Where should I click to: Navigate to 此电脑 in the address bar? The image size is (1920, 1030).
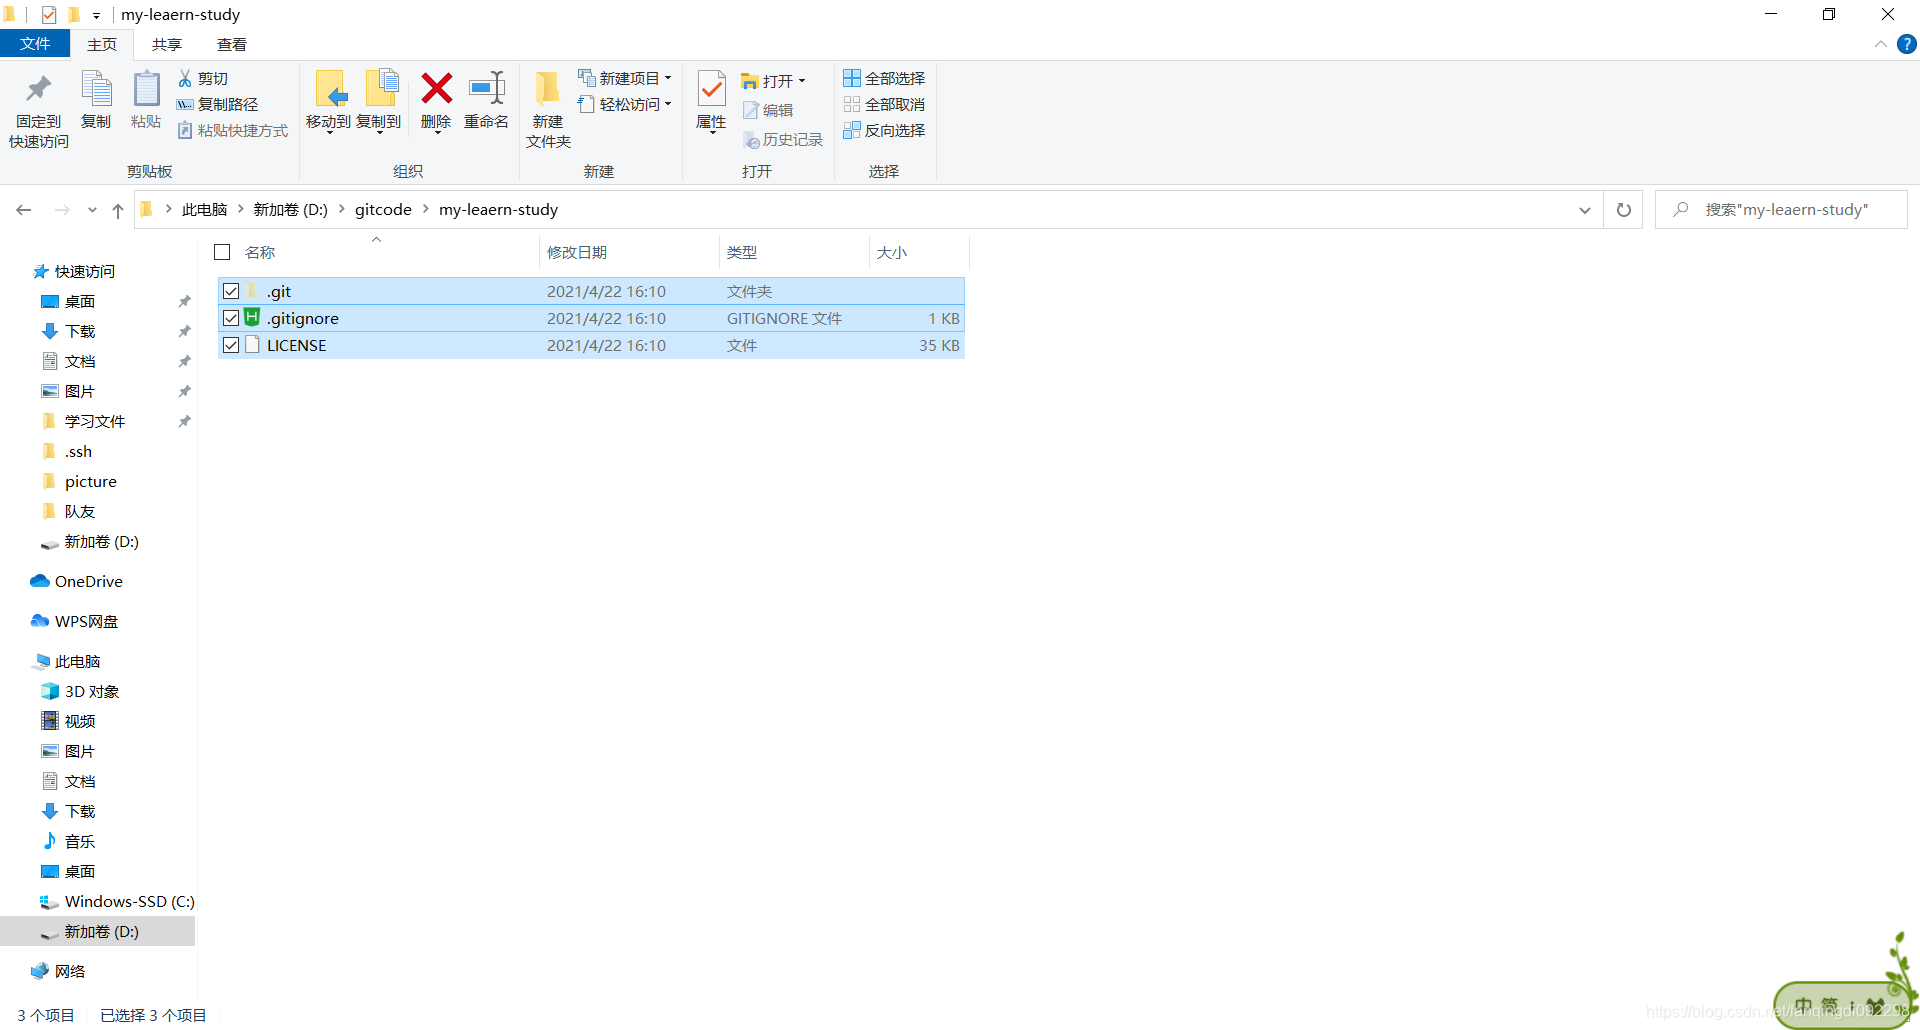click(x=205, y=209)
